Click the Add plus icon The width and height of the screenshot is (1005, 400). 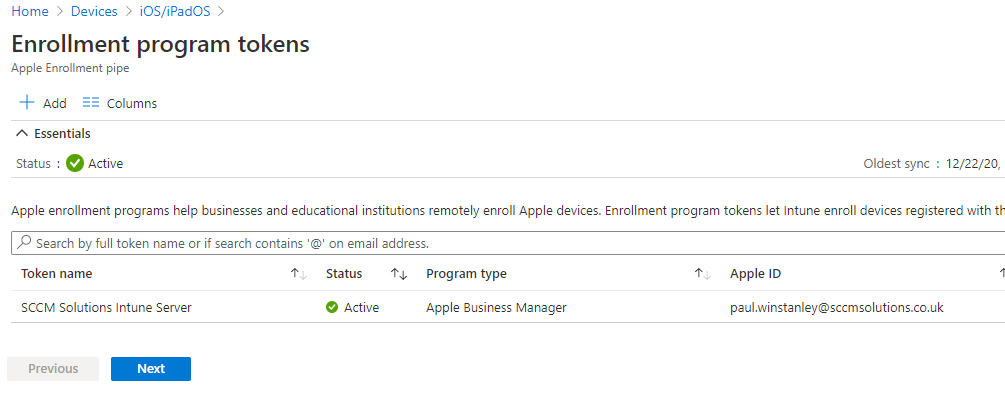coord(27,103)
